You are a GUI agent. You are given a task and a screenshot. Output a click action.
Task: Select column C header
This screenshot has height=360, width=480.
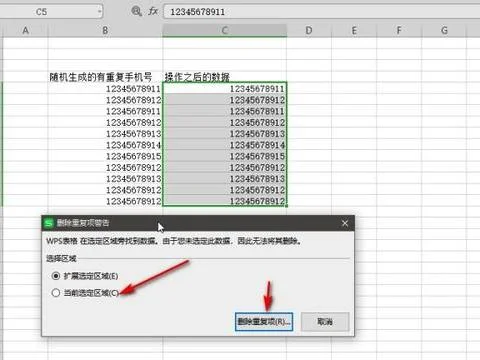[225, 31]
